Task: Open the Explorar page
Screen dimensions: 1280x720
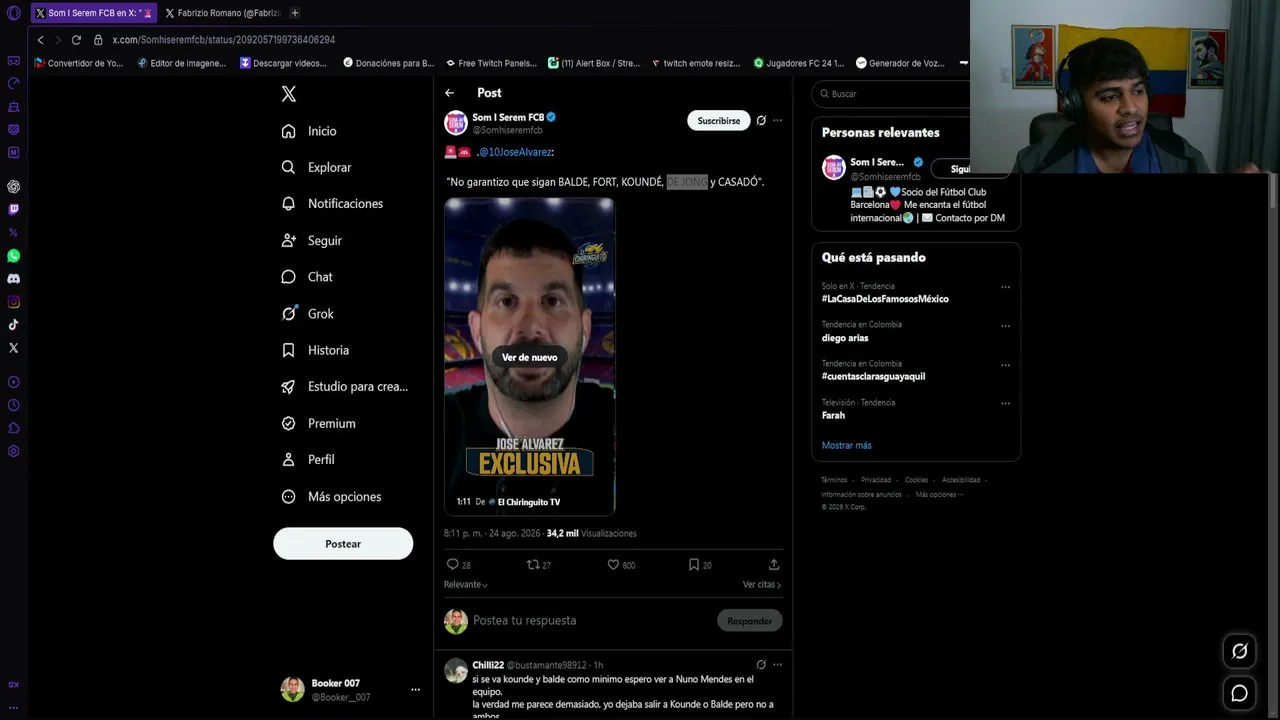Action: pos(316,167)
